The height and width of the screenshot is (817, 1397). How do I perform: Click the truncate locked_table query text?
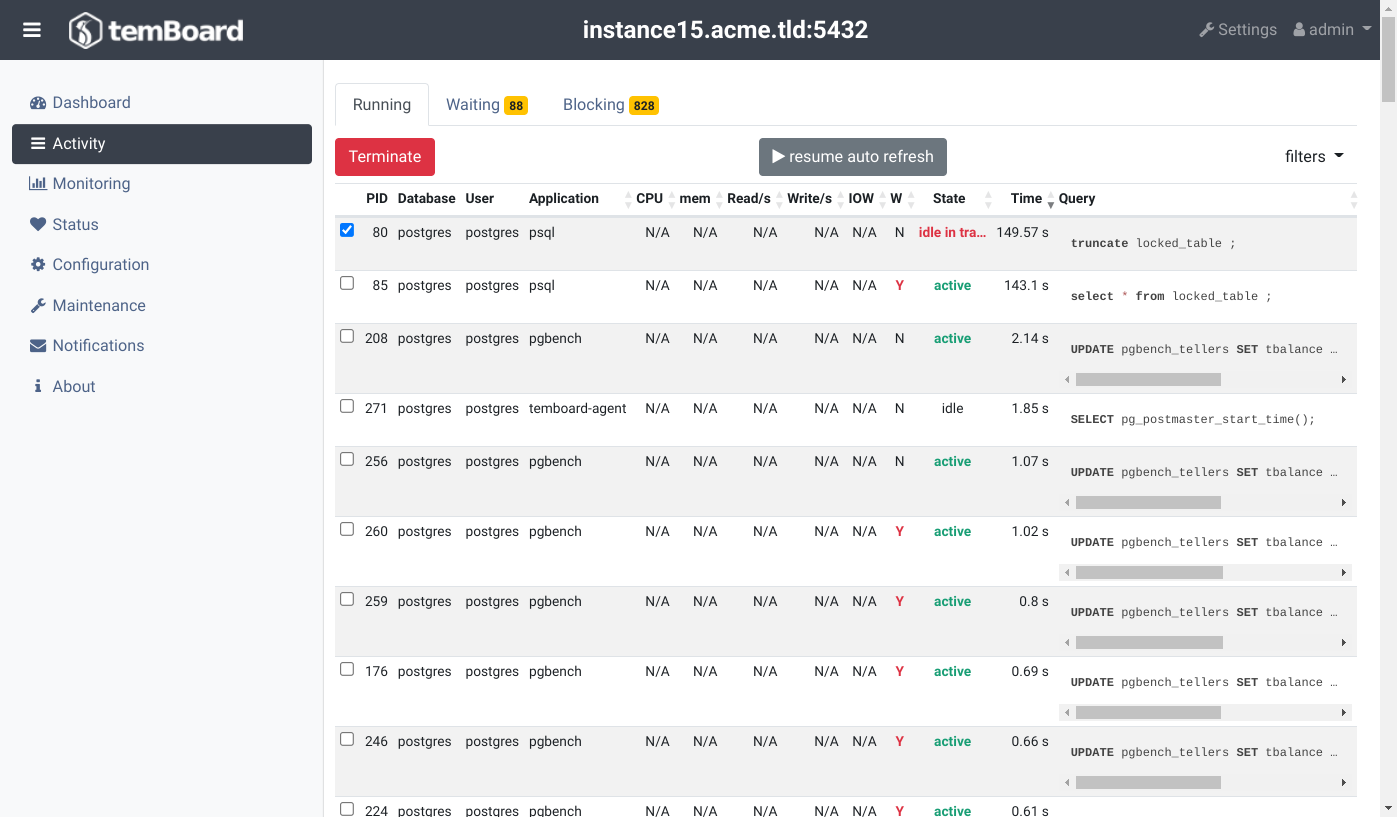[1153, 243]
